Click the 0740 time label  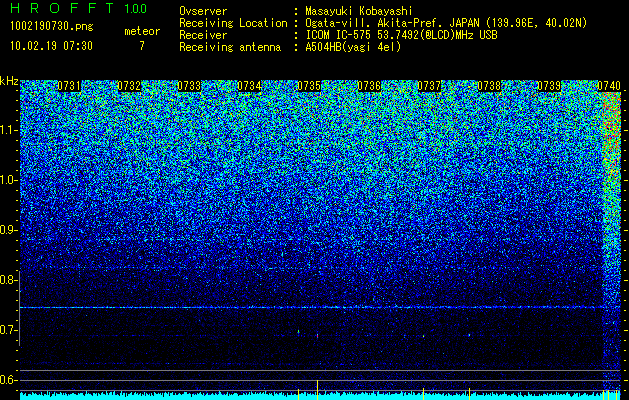coord(609,86)
